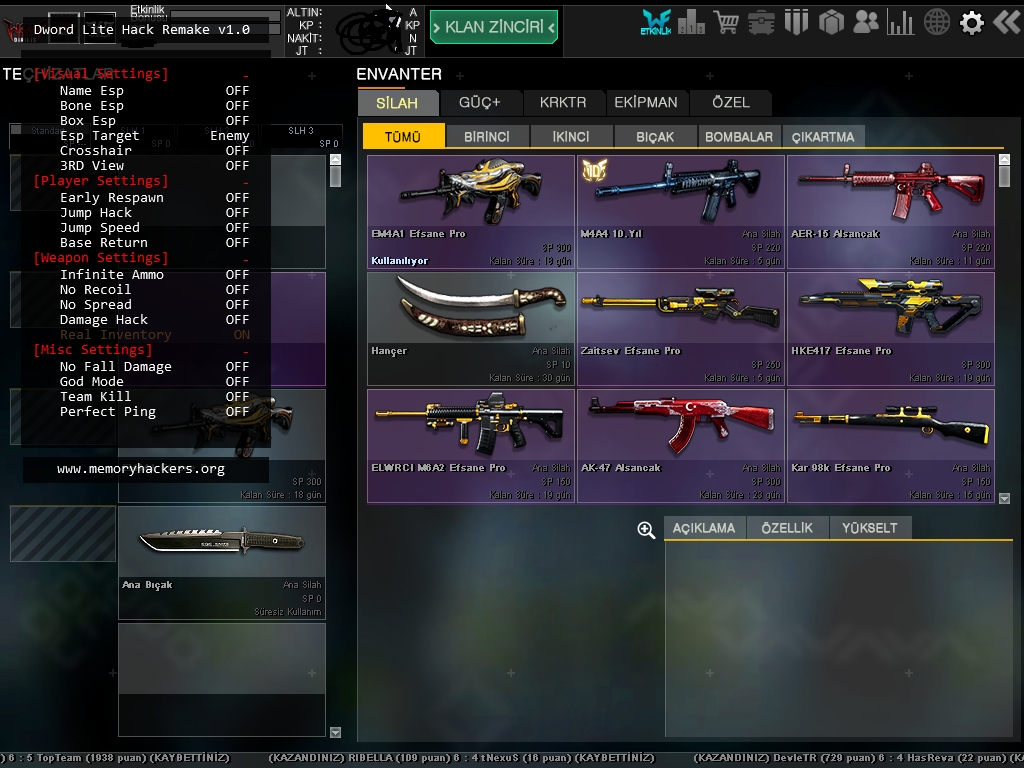Collapse the [Player Settings] section
This screenshot has width=1024, height=768.
pyautogui.click(x=142, y=181)
